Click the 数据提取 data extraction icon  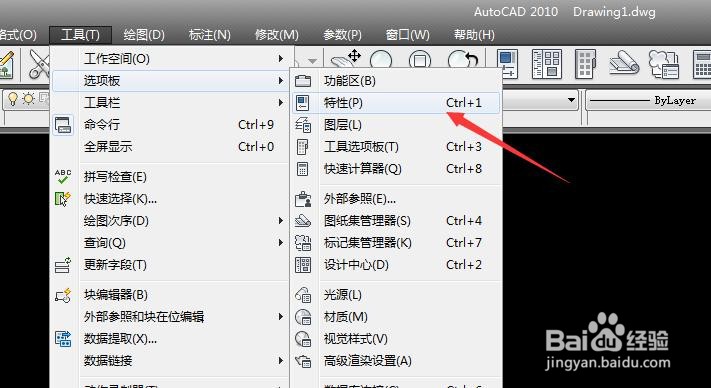click(63, 339)
